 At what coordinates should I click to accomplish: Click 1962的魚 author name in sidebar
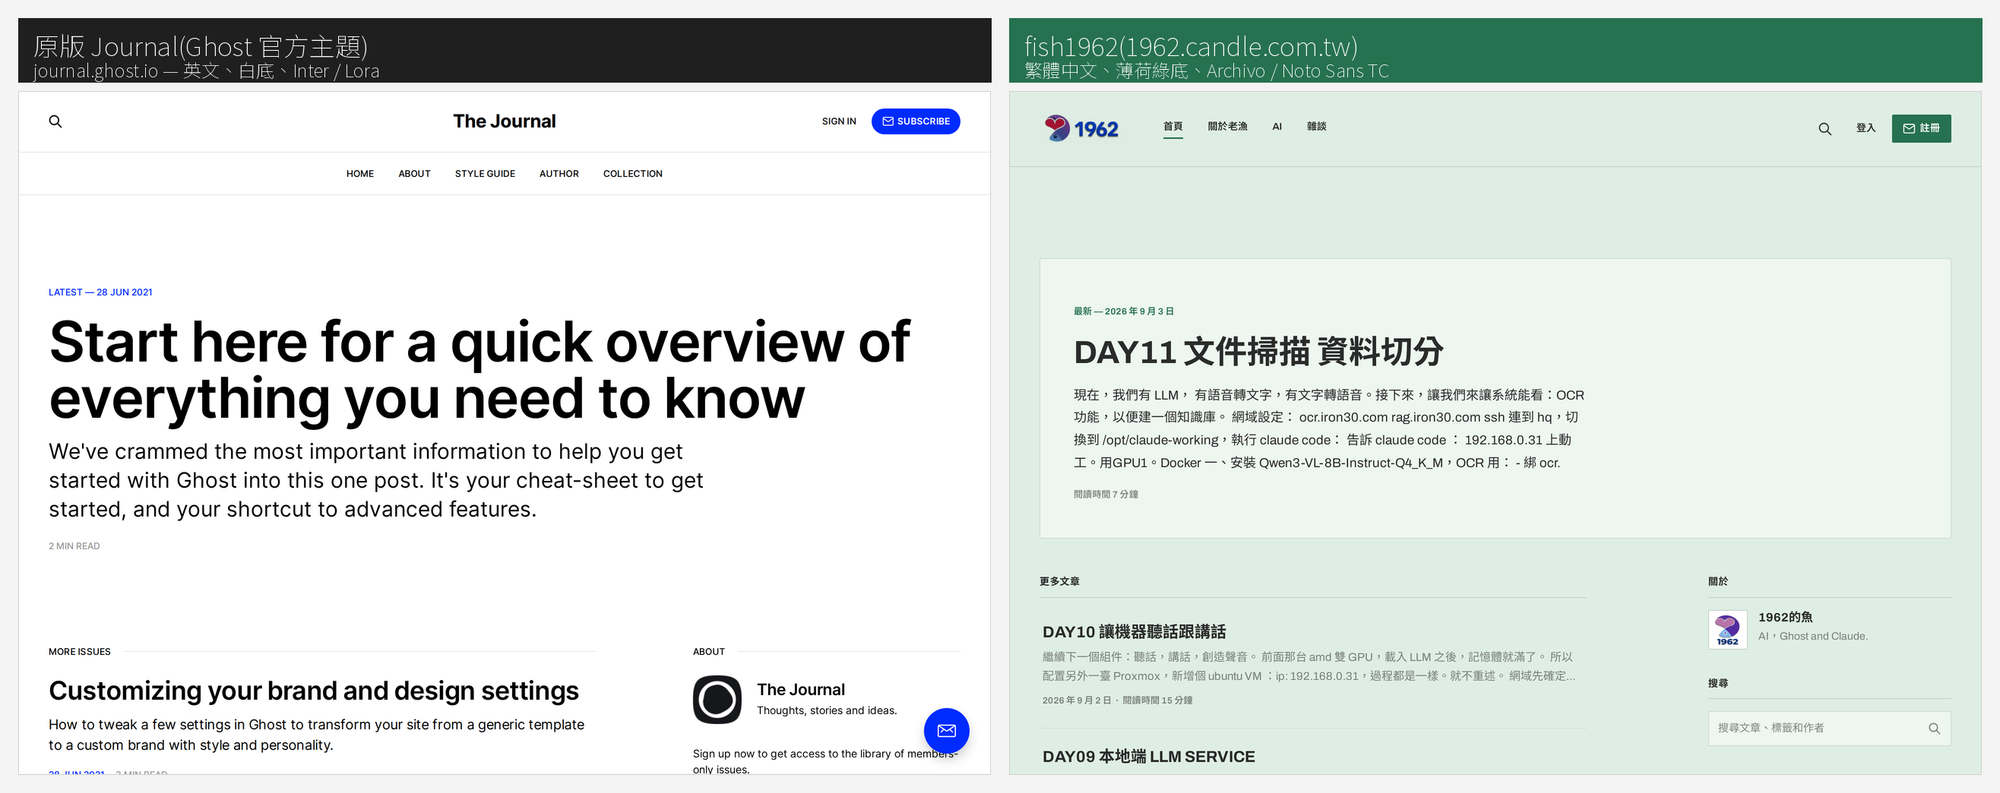(1785, 617)
